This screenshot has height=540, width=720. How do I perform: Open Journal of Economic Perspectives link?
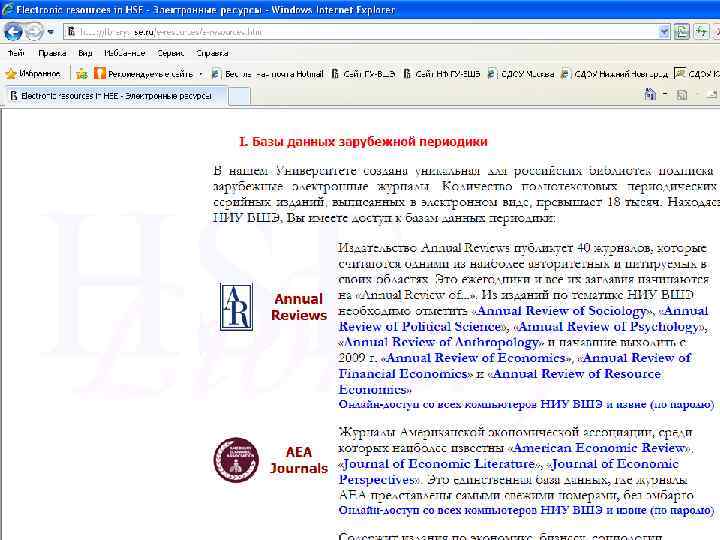[509, 472]
